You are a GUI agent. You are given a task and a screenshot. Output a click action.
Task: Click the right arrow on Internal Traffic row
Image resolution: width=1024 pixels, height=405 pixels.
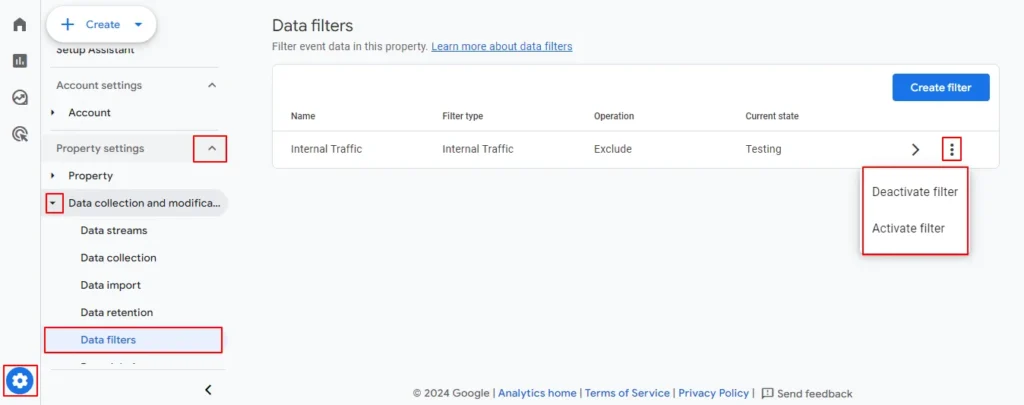click(x=915, y=149)
